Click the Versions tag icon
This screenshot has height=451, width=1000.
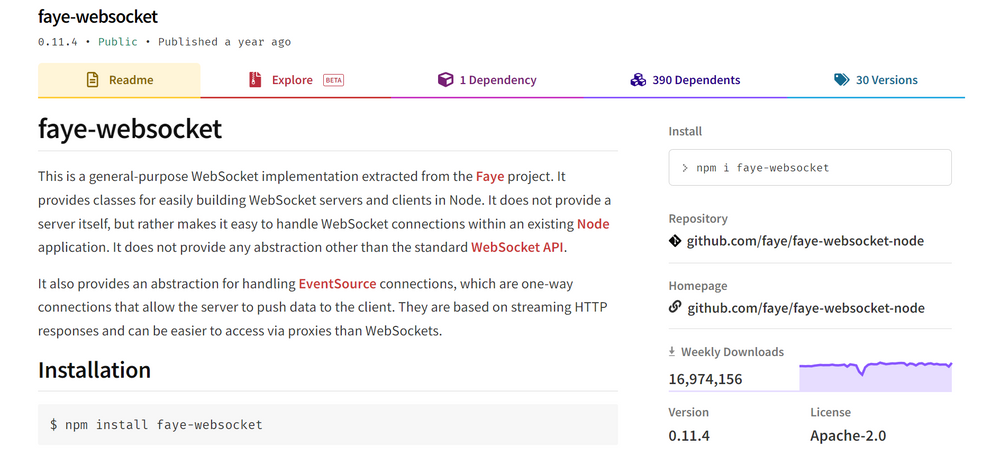841,80
